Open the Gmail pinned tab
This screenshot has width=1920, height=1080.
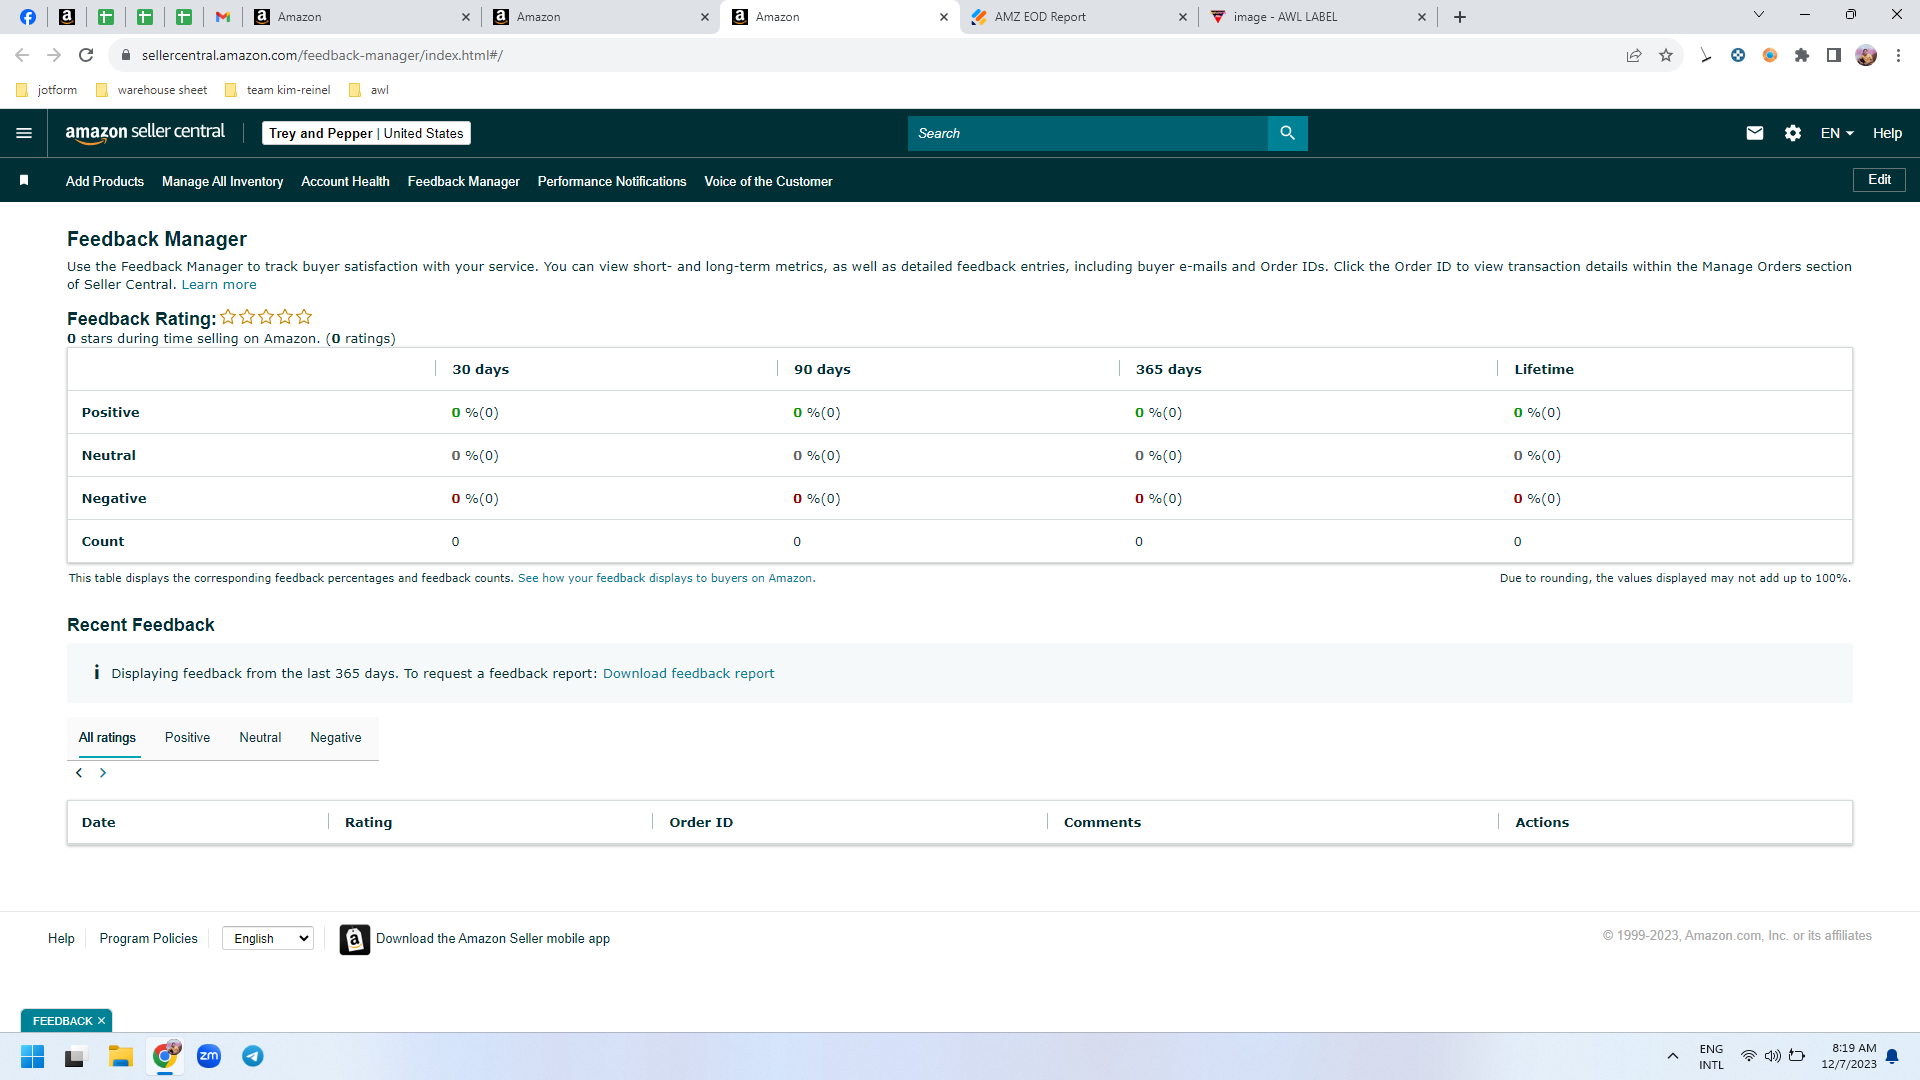point(223,17)
